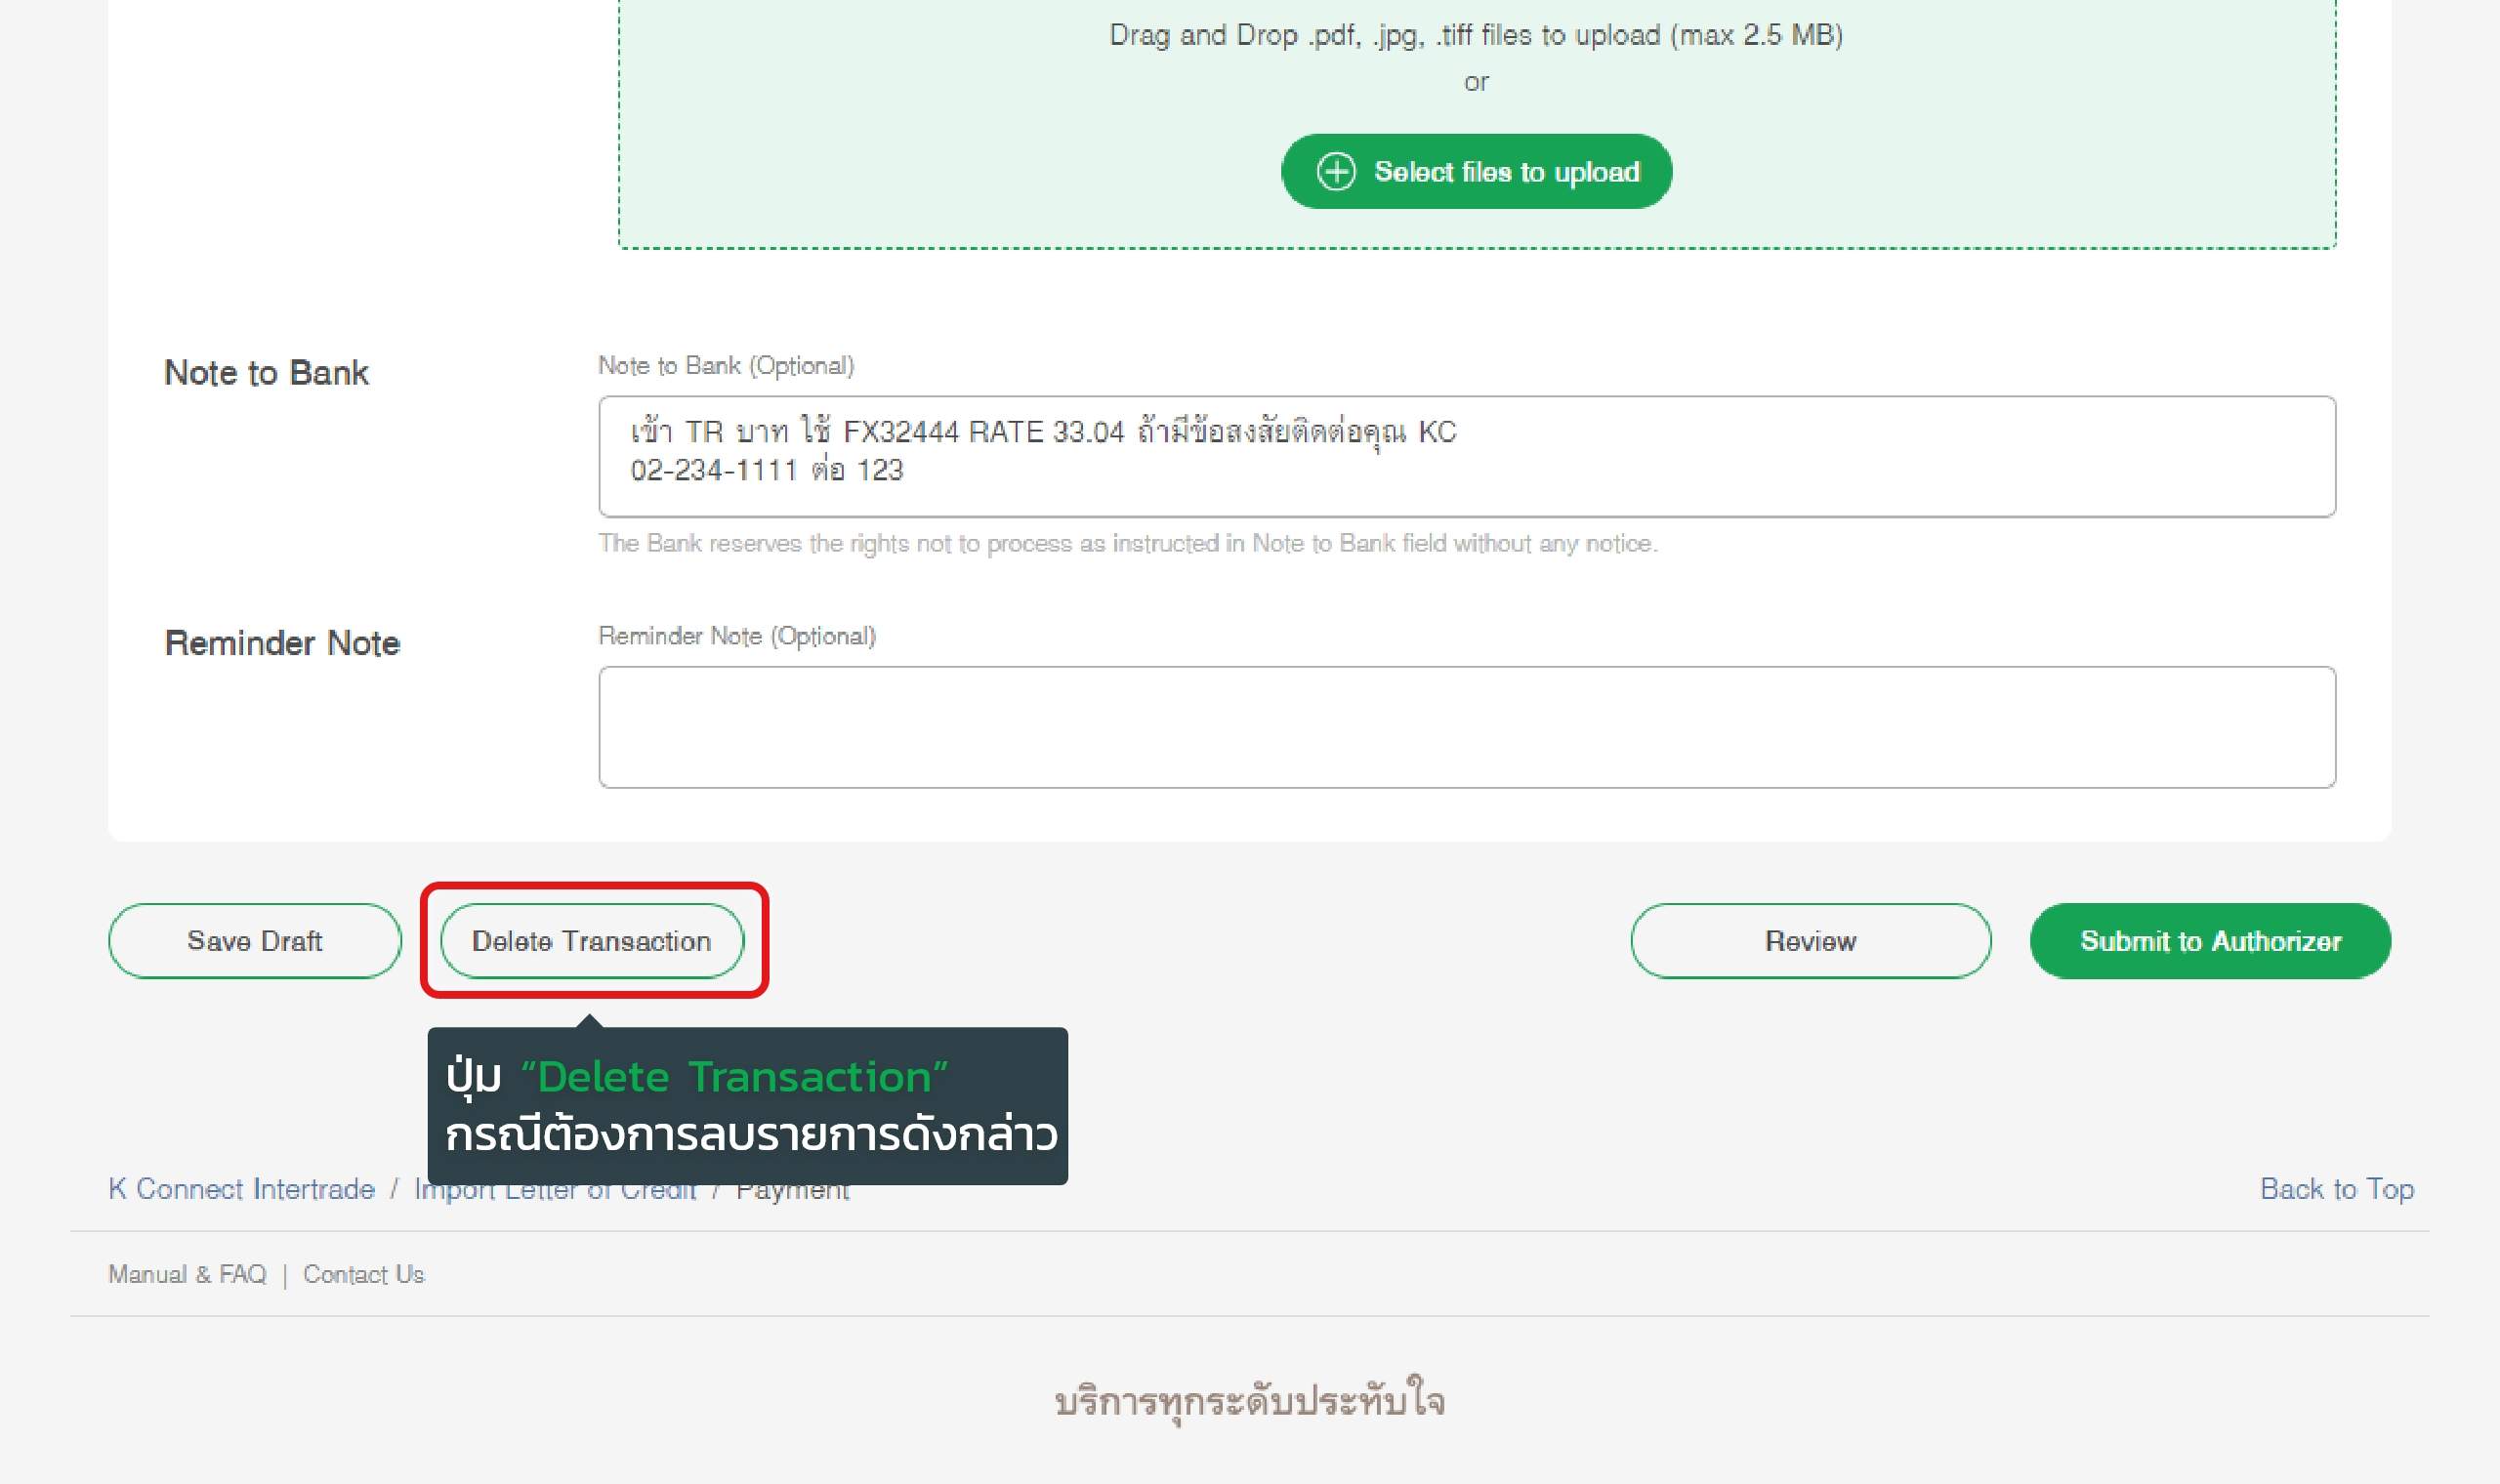Open the Manual & FAQ link
The height and width of the screenshot is (1484, 2500).
[x=187, y=1274]
